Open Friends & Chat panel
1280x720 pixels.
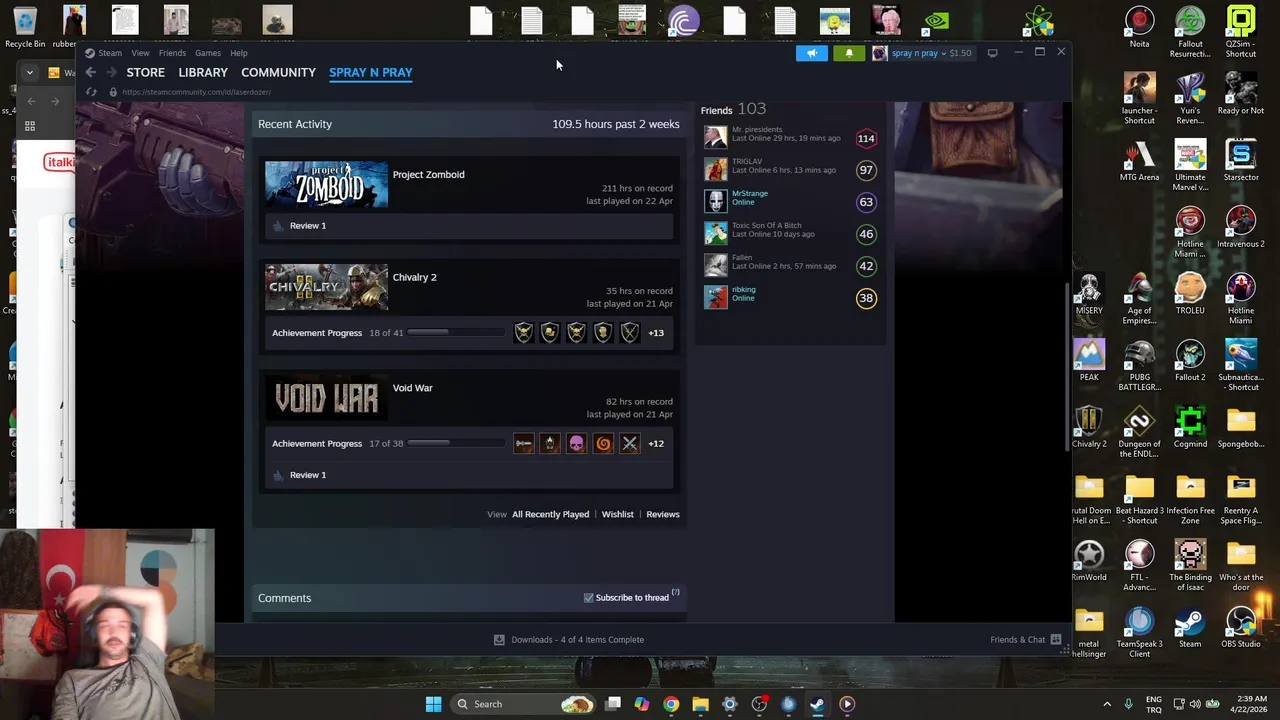click(1018, 640)
